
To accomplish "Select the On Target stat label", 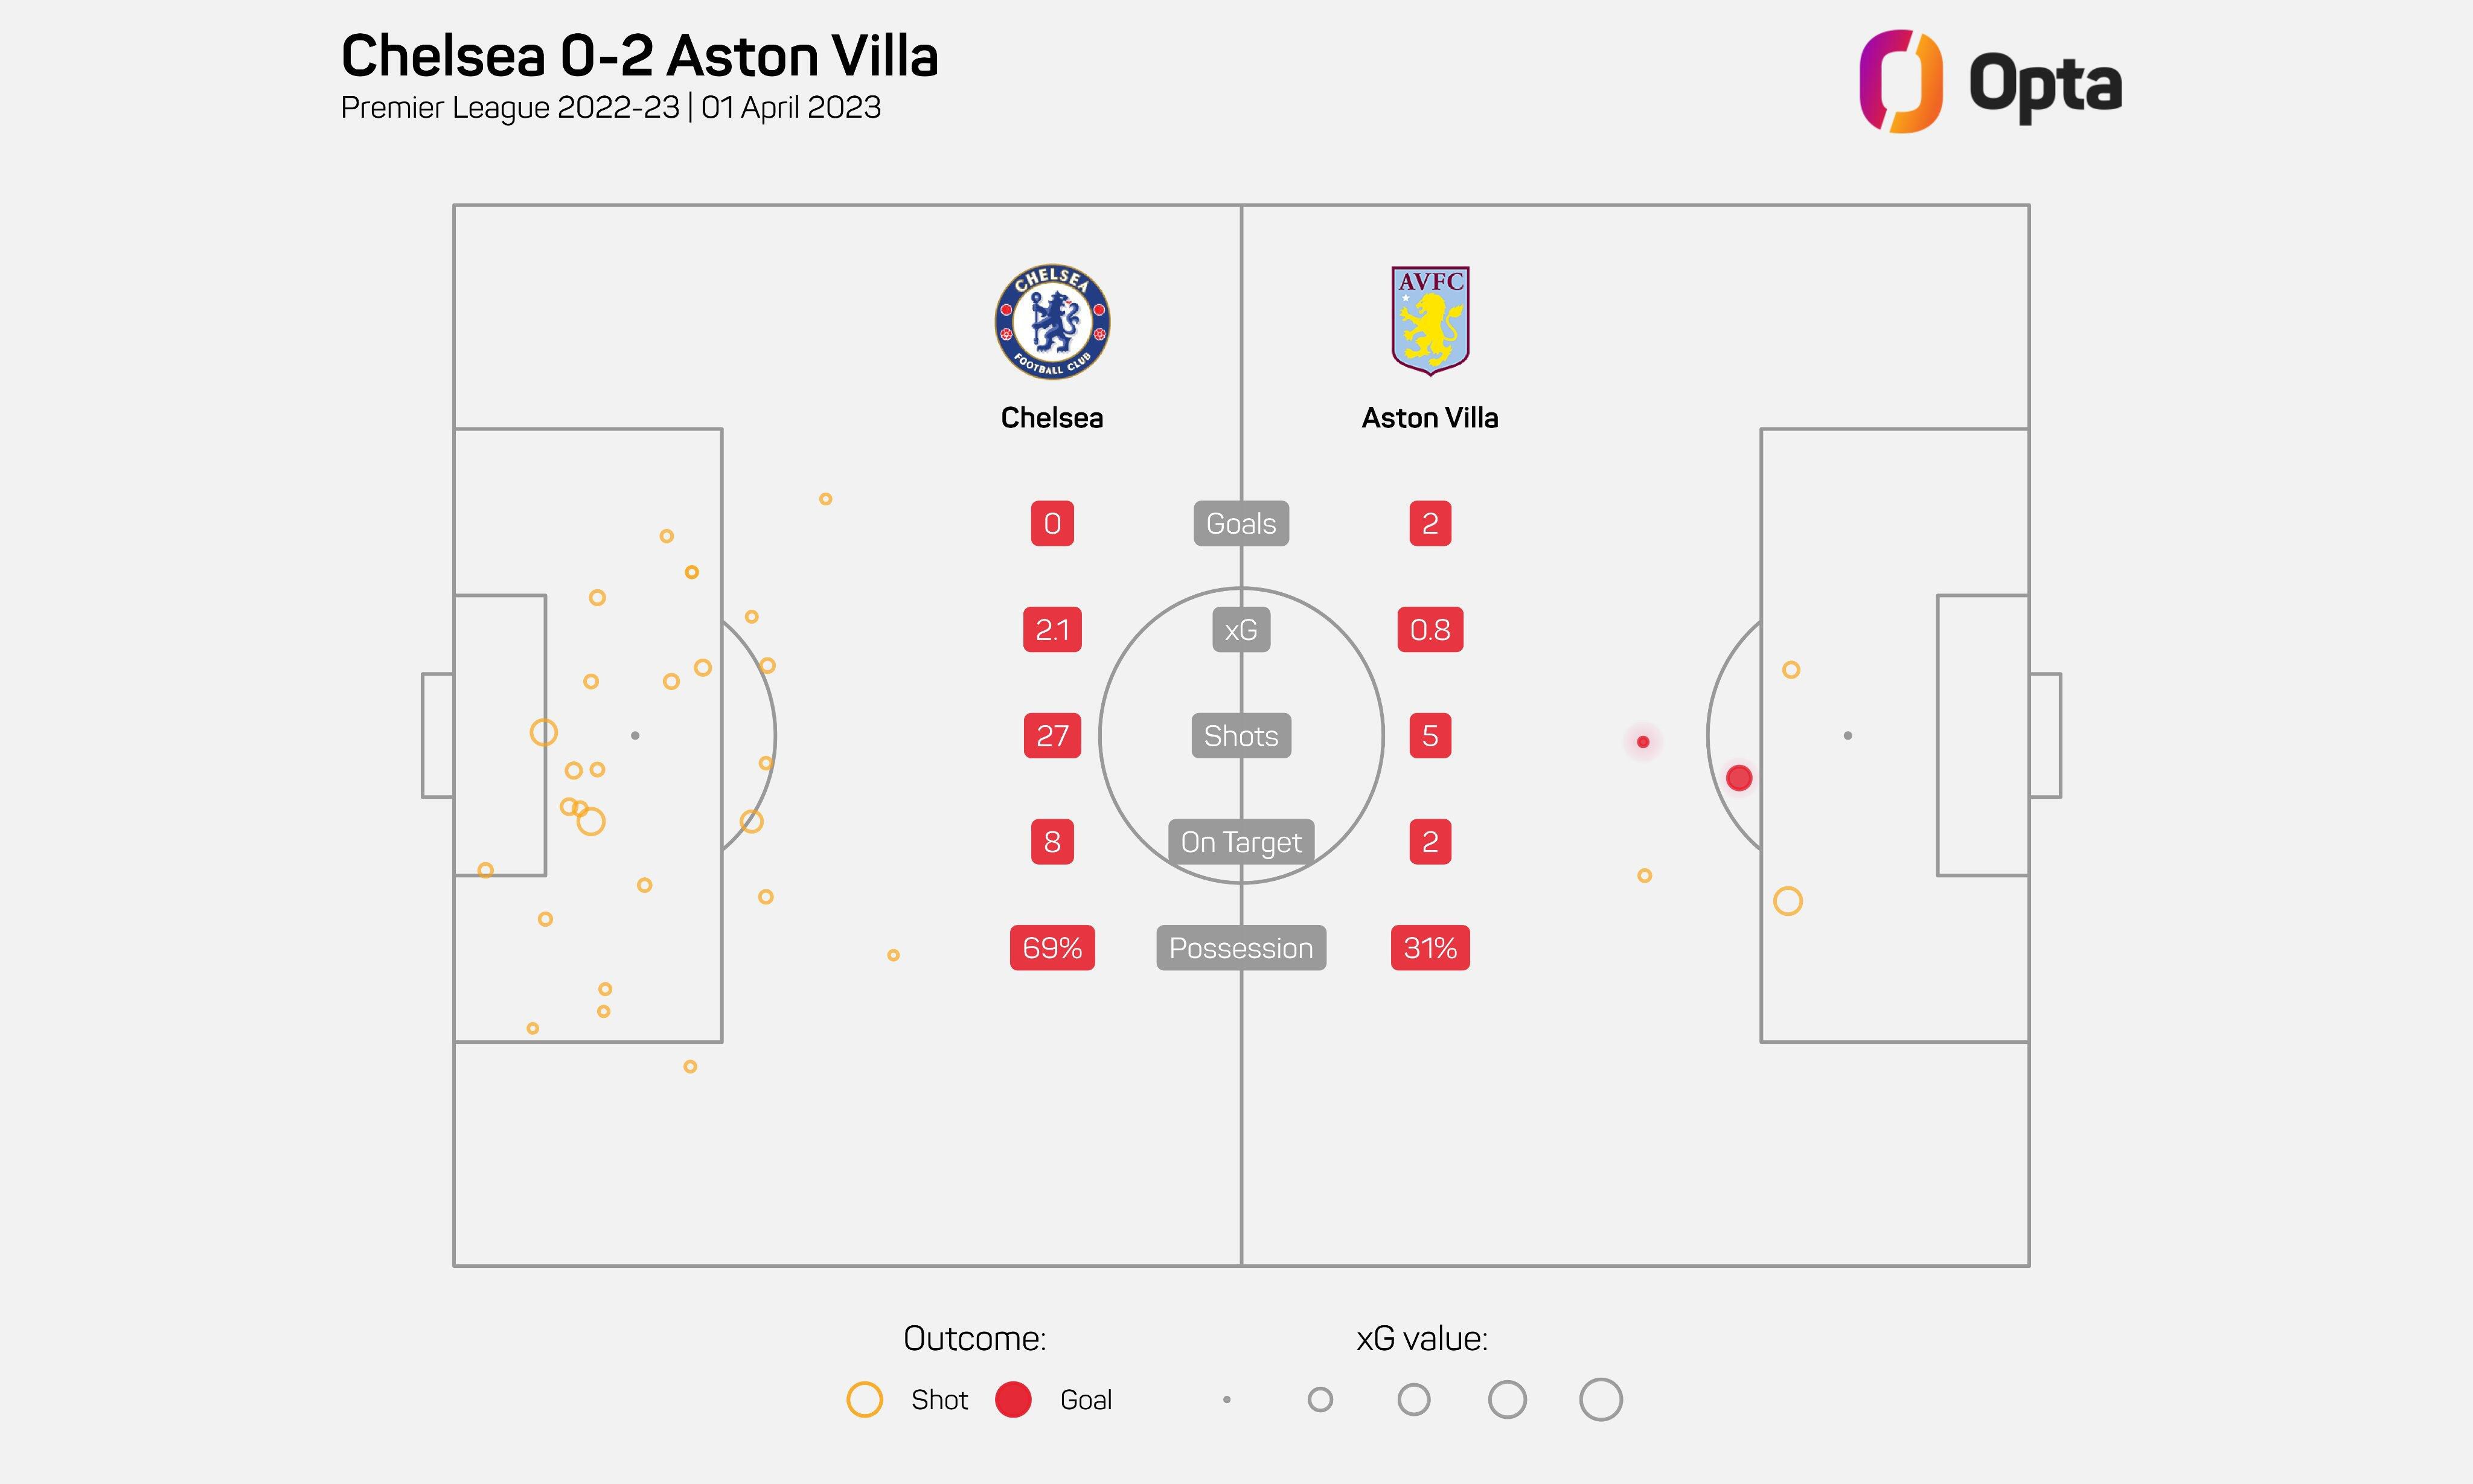I will click(x=1241, y=842).
